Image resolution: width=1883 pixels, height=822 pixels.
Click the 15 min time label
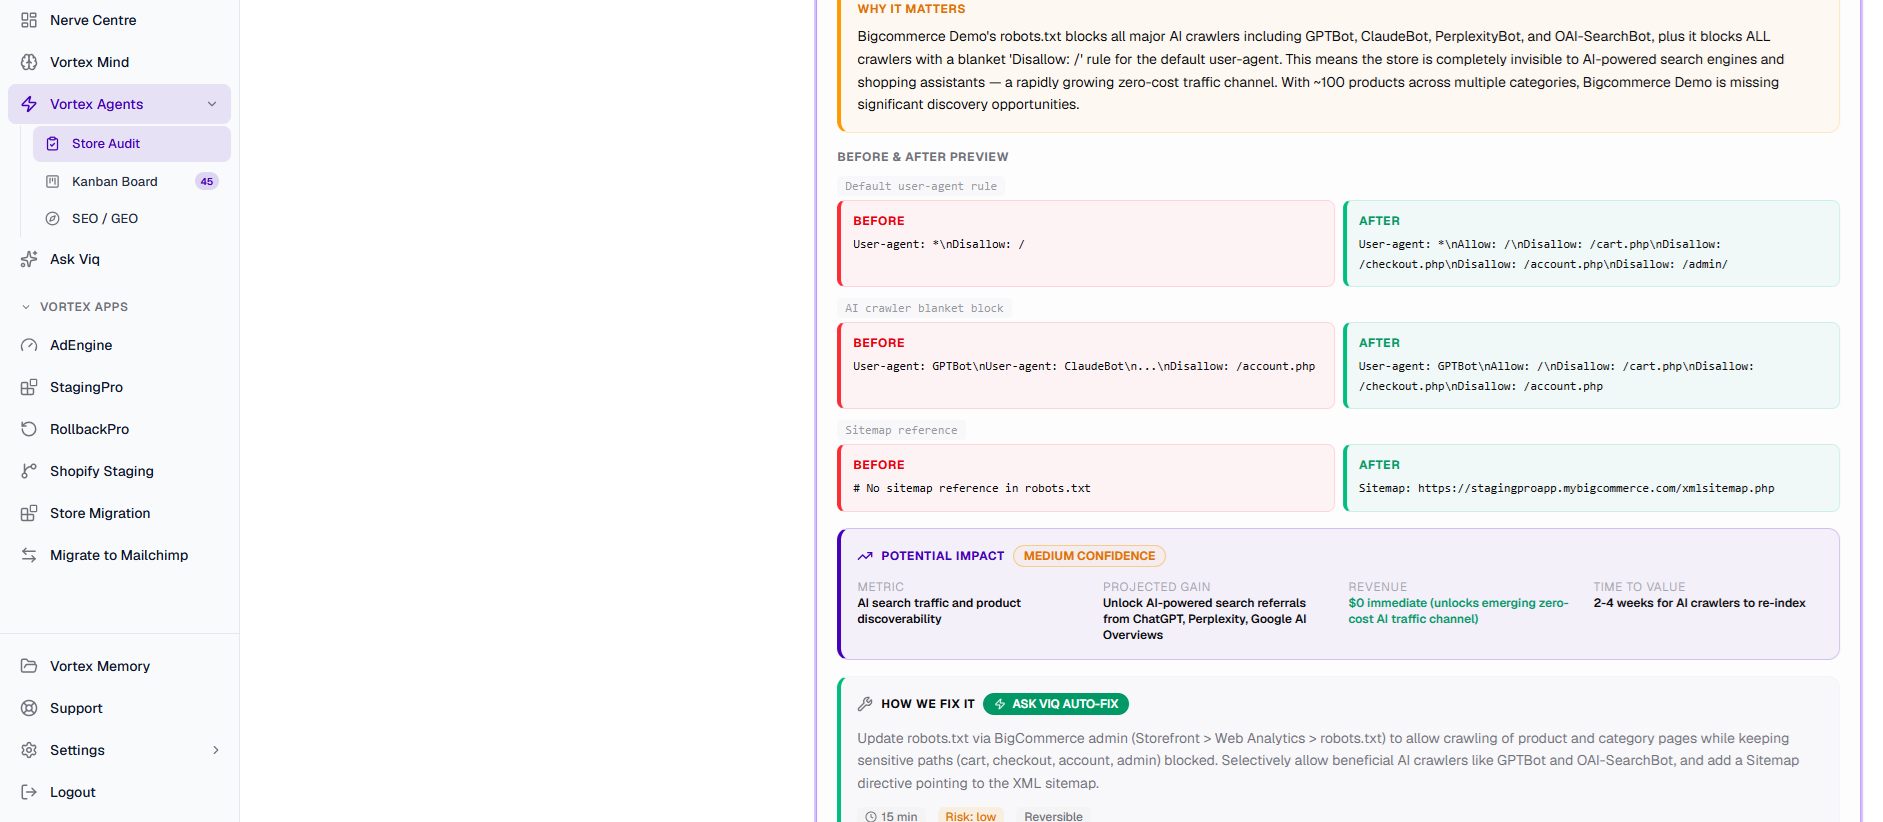click(899, 817)
